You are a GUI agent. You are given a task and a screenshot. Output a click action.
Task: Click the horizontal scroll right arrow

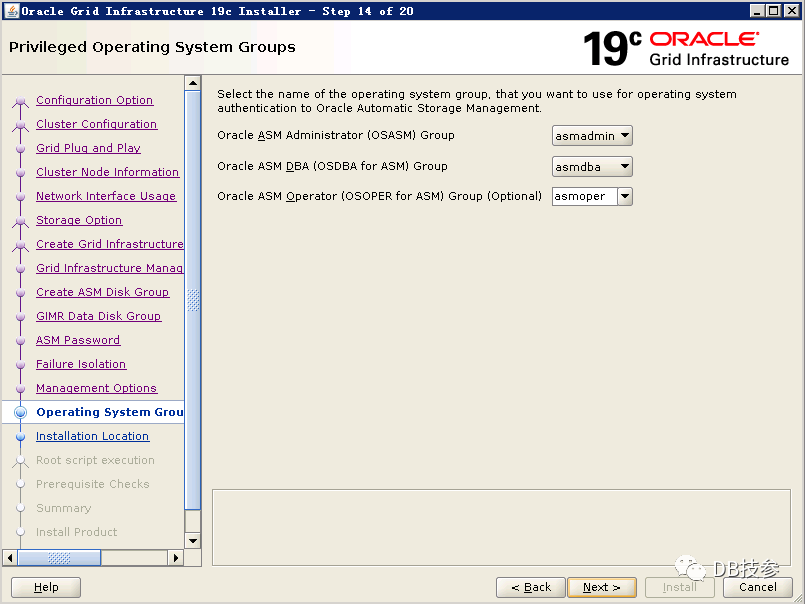tap(176, 558)
